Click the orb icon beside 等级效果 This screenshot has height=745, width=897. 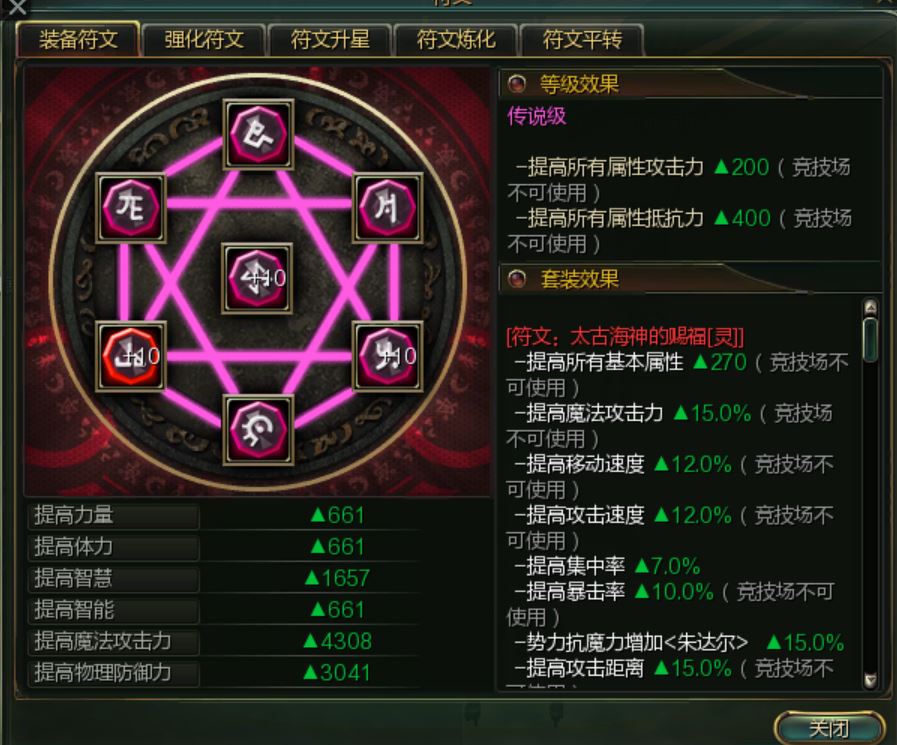coord(517,84)
